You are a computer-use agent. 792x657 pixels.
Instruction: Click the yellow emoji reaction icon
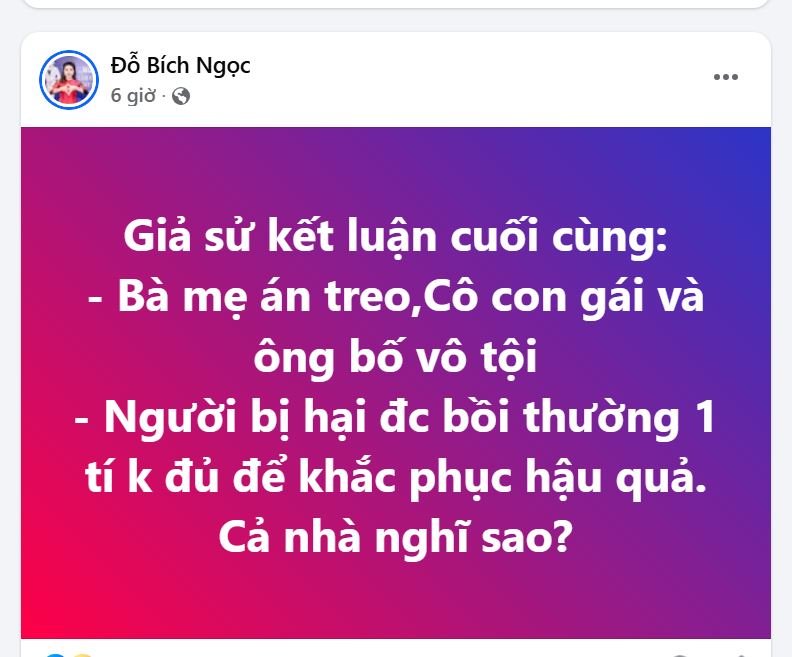[83, 654]
